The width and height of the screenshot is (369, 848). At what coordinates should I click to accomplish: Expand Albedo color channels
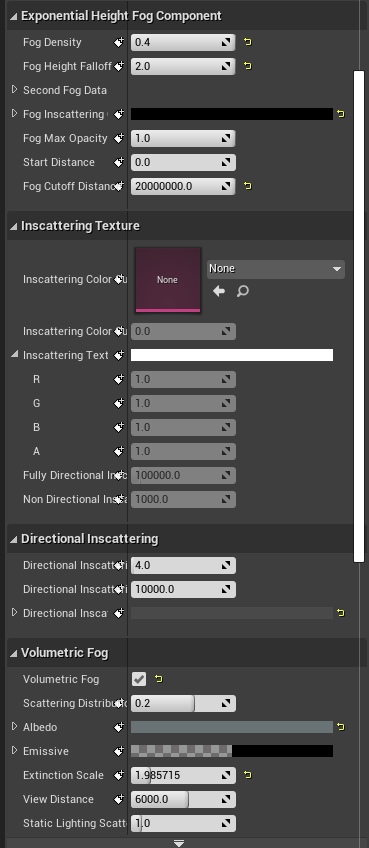15,727
